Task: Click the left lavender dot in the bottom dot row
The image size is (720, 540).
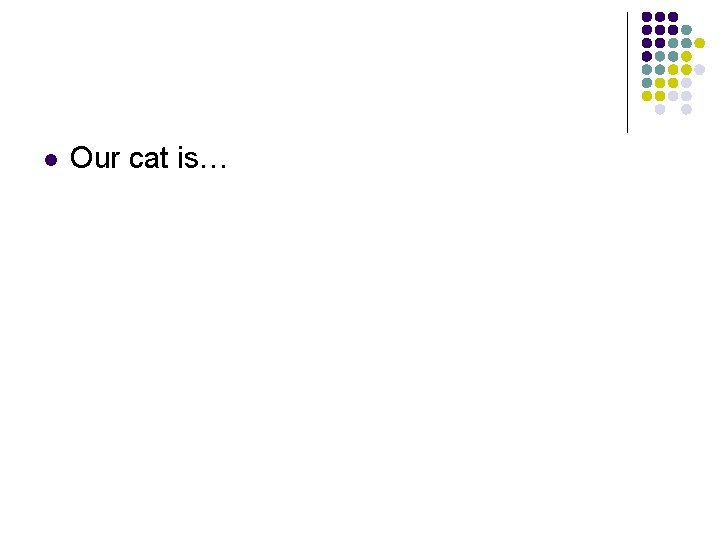Action: (x=660, y=109)
